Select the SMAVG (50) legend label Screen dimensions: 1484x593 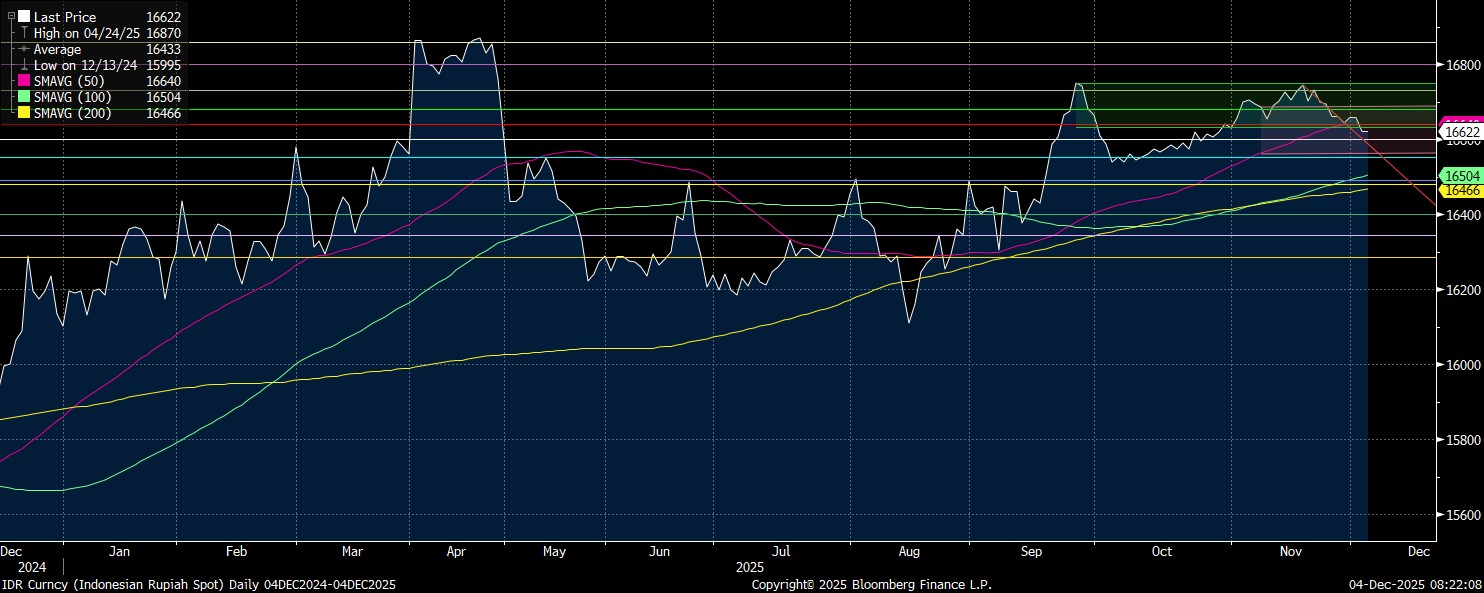tap(72, 81)
